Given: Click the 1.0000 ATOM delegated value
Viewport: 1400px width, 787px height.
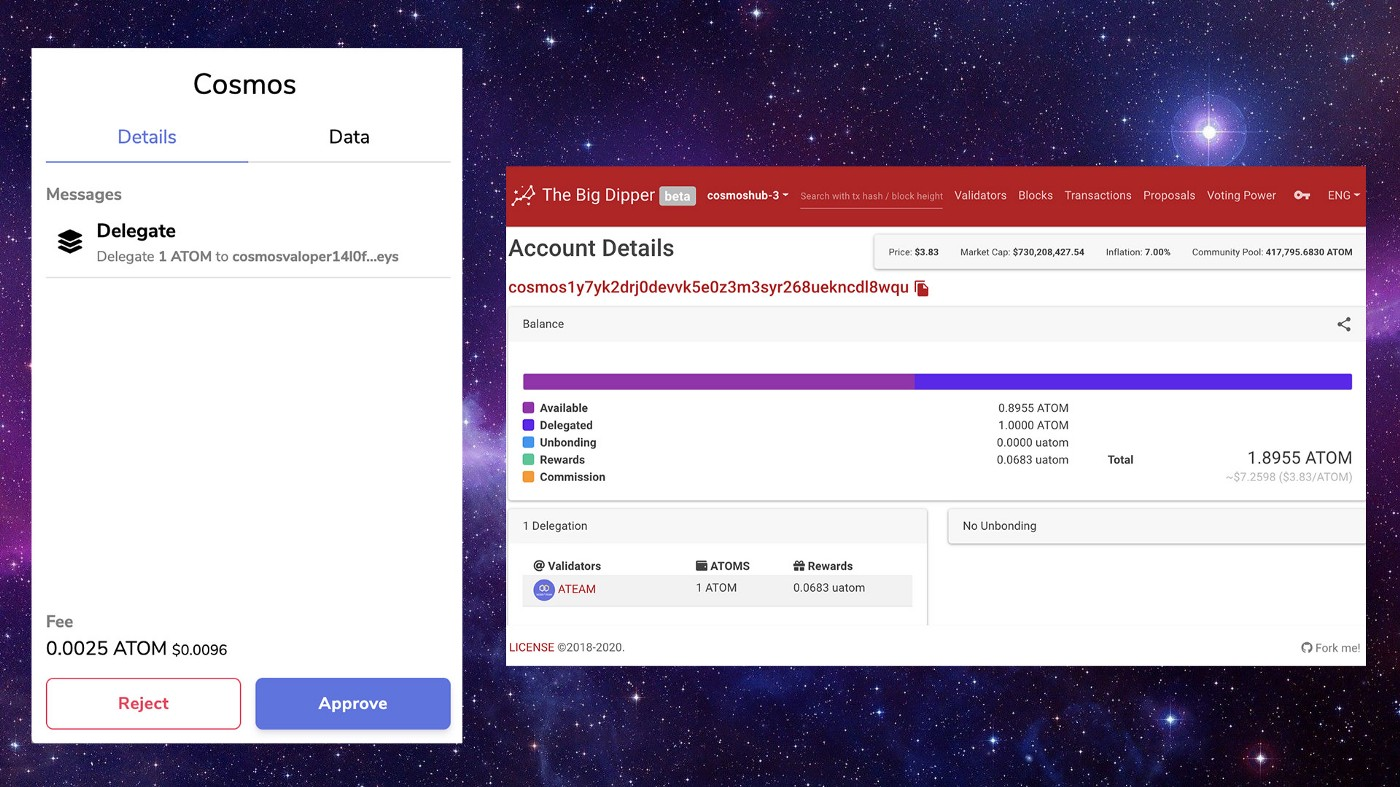Looking at the screenshot, I should (1033, 425).
